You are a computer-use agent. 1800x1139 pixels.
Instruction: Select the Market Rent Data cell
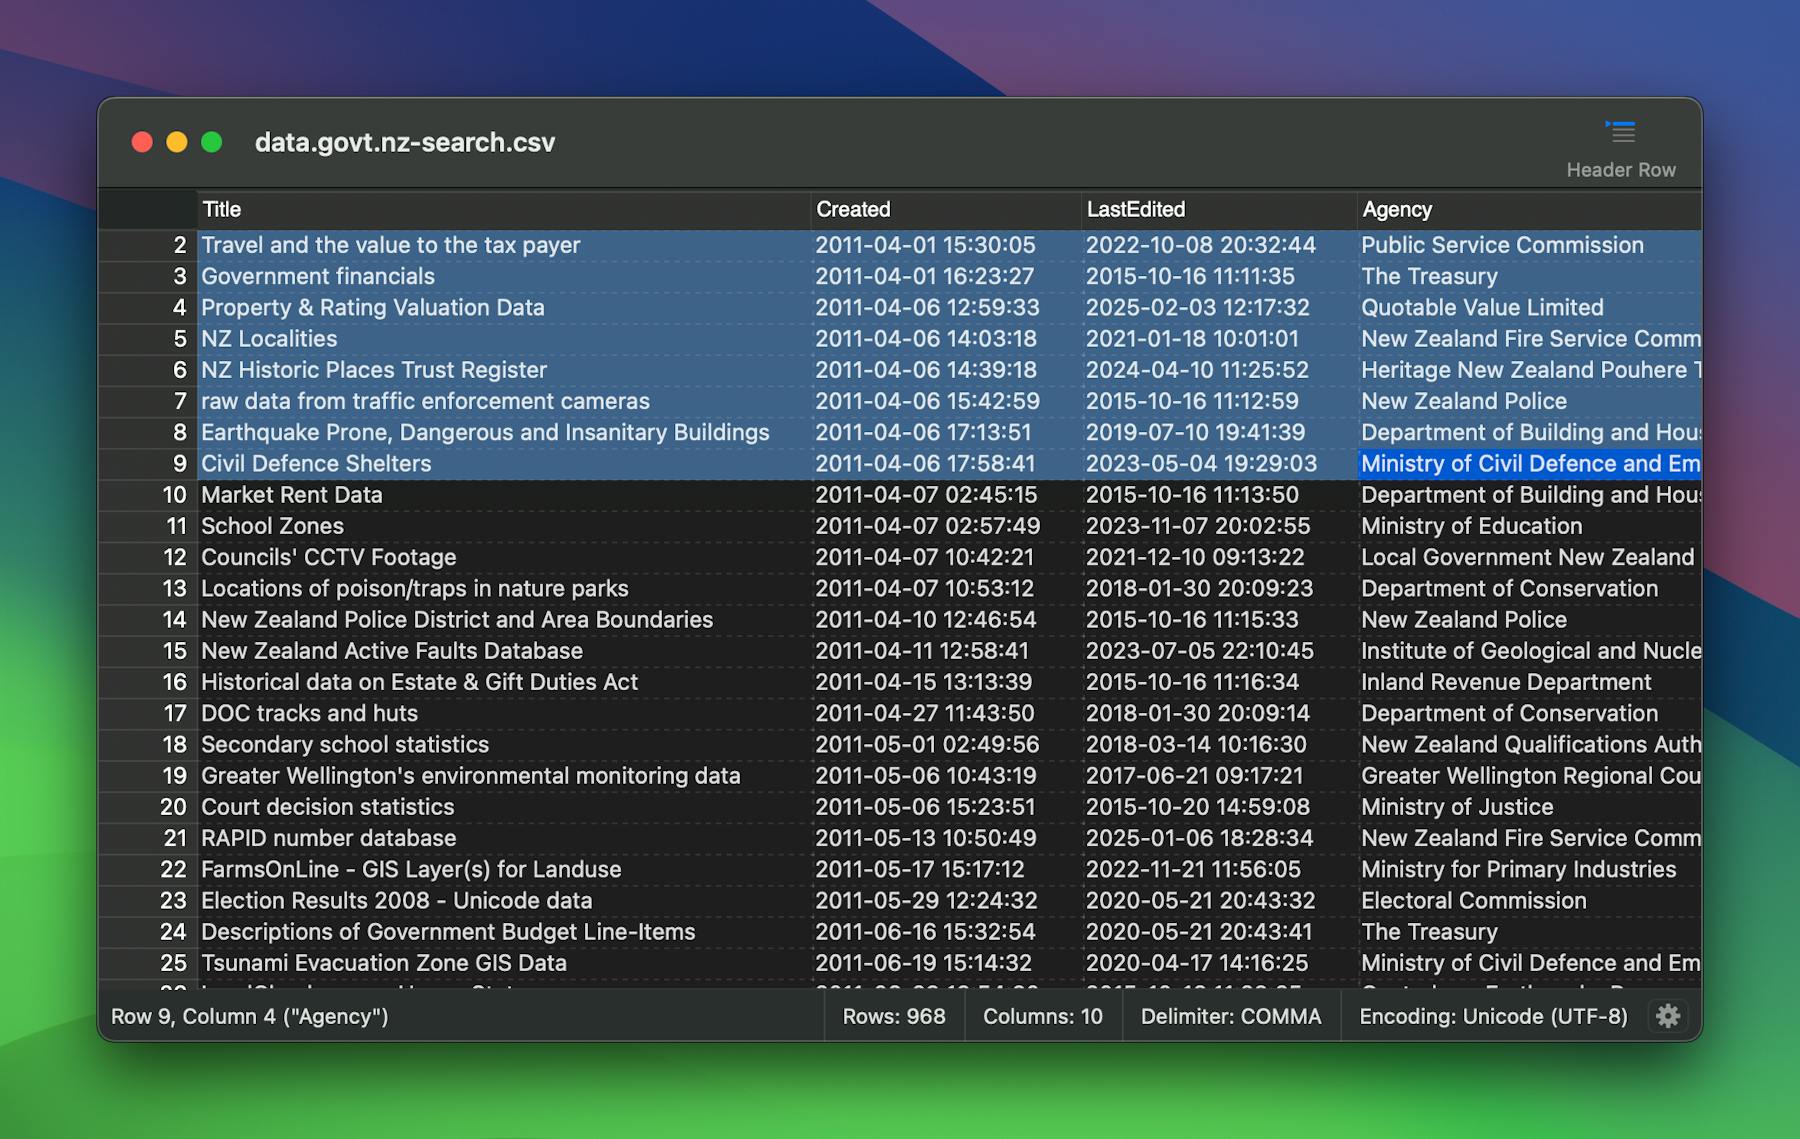pos(291,495)
